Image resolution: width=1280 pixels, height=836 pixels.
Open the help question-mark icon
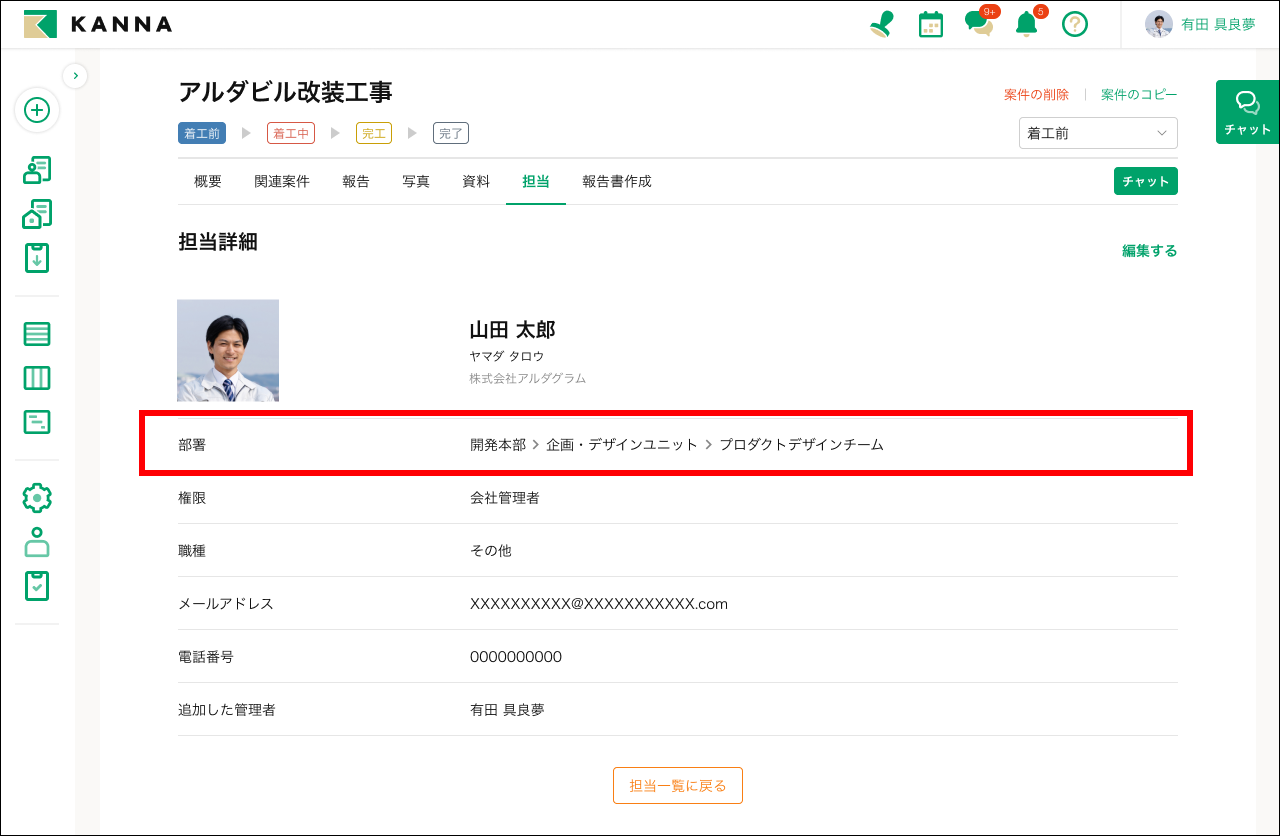click(x=1075, y=24)
